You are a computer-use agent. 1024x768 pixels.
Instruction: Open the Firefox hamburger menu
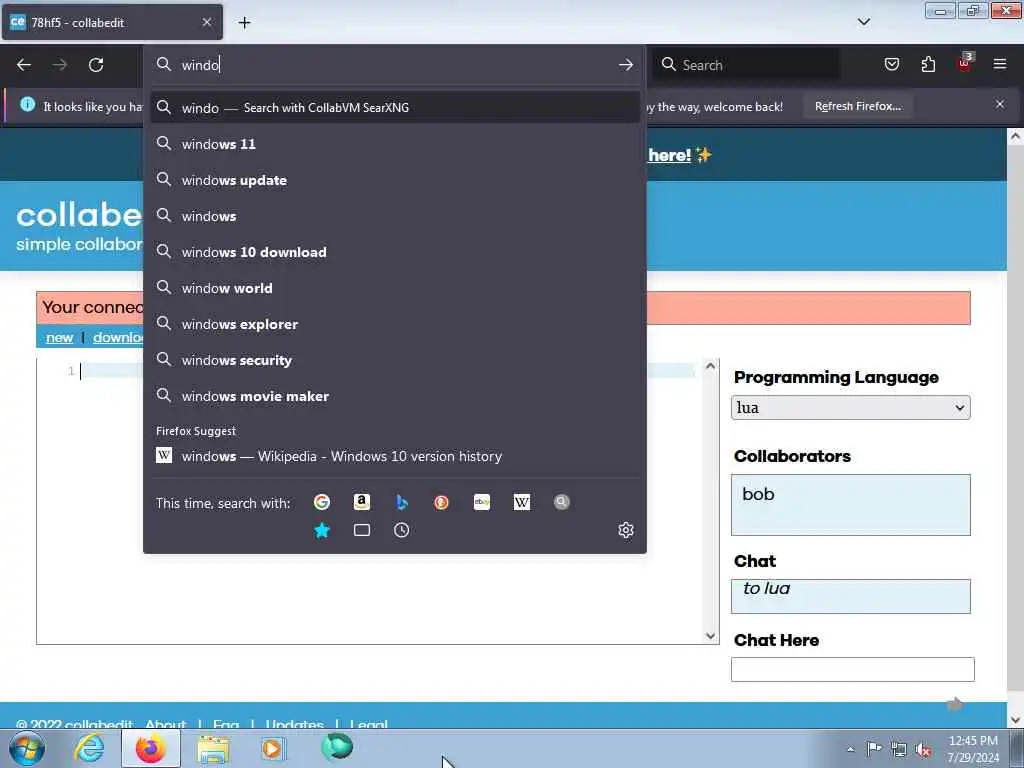point(1000,64)
